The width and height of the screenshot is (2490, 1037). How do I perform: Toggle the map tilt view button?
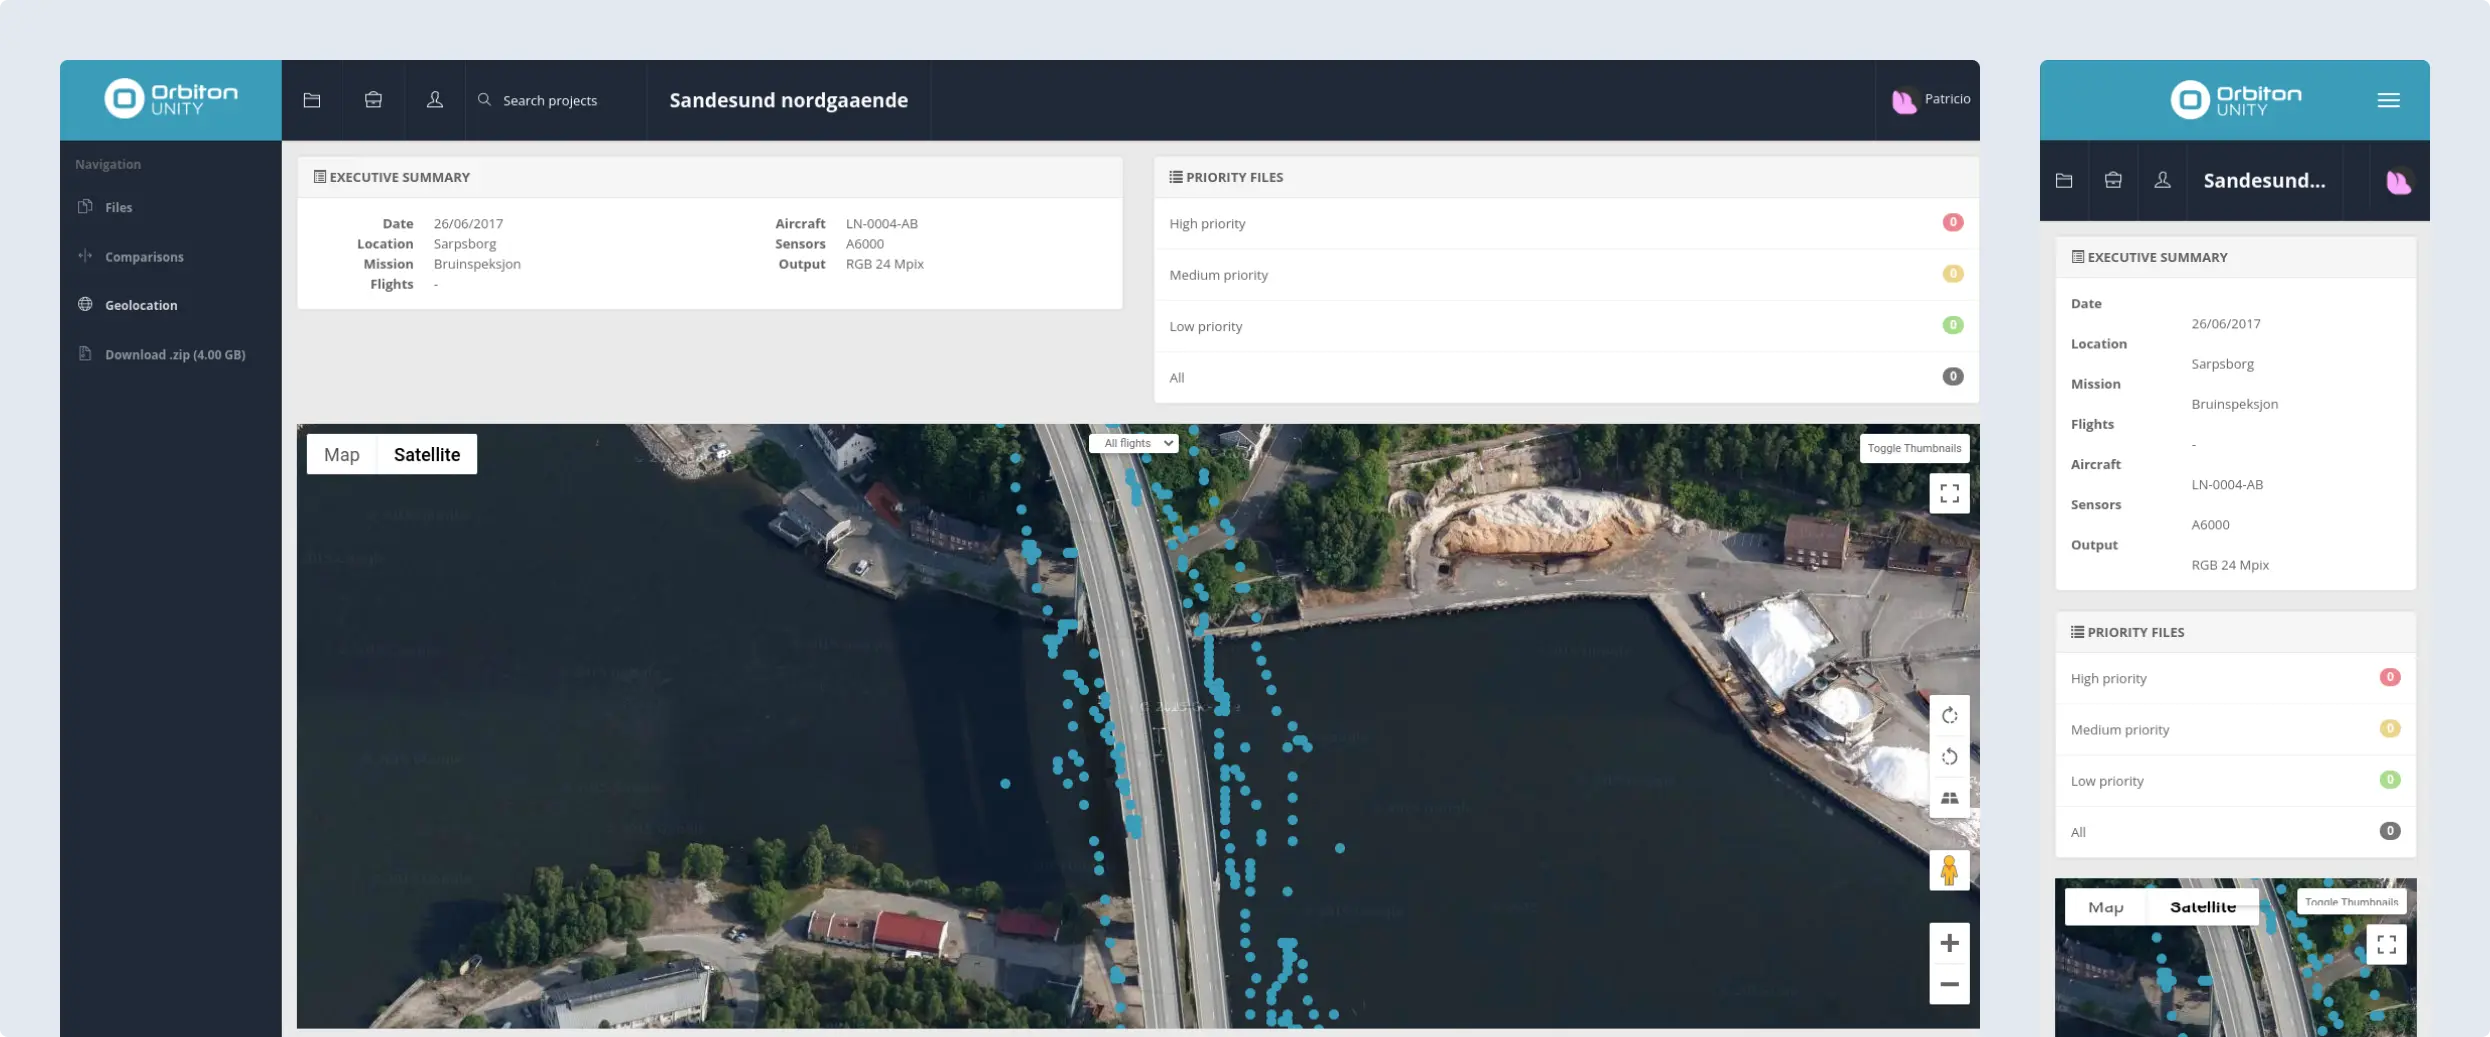1949,798
